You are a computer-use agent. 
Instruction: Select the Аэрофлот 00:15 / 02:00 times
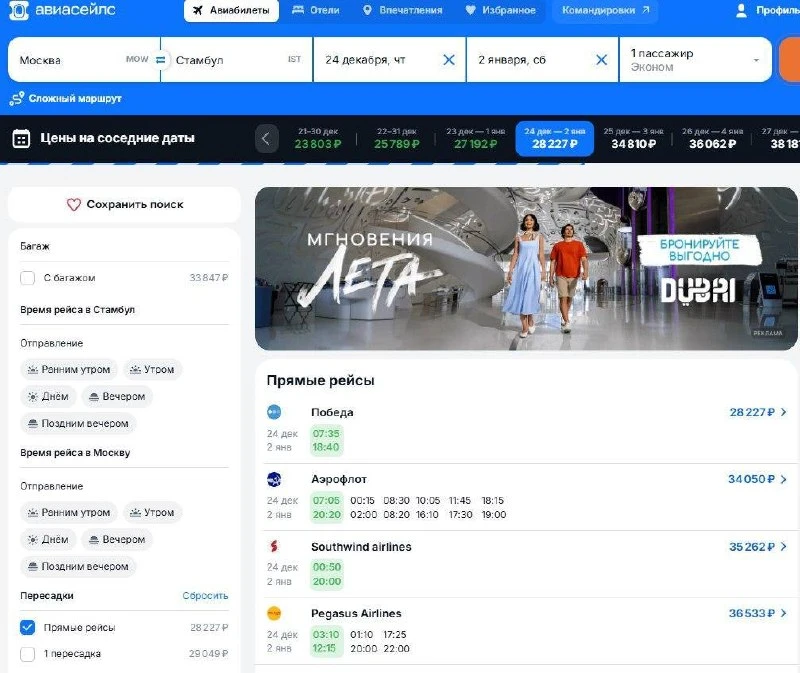363,508
